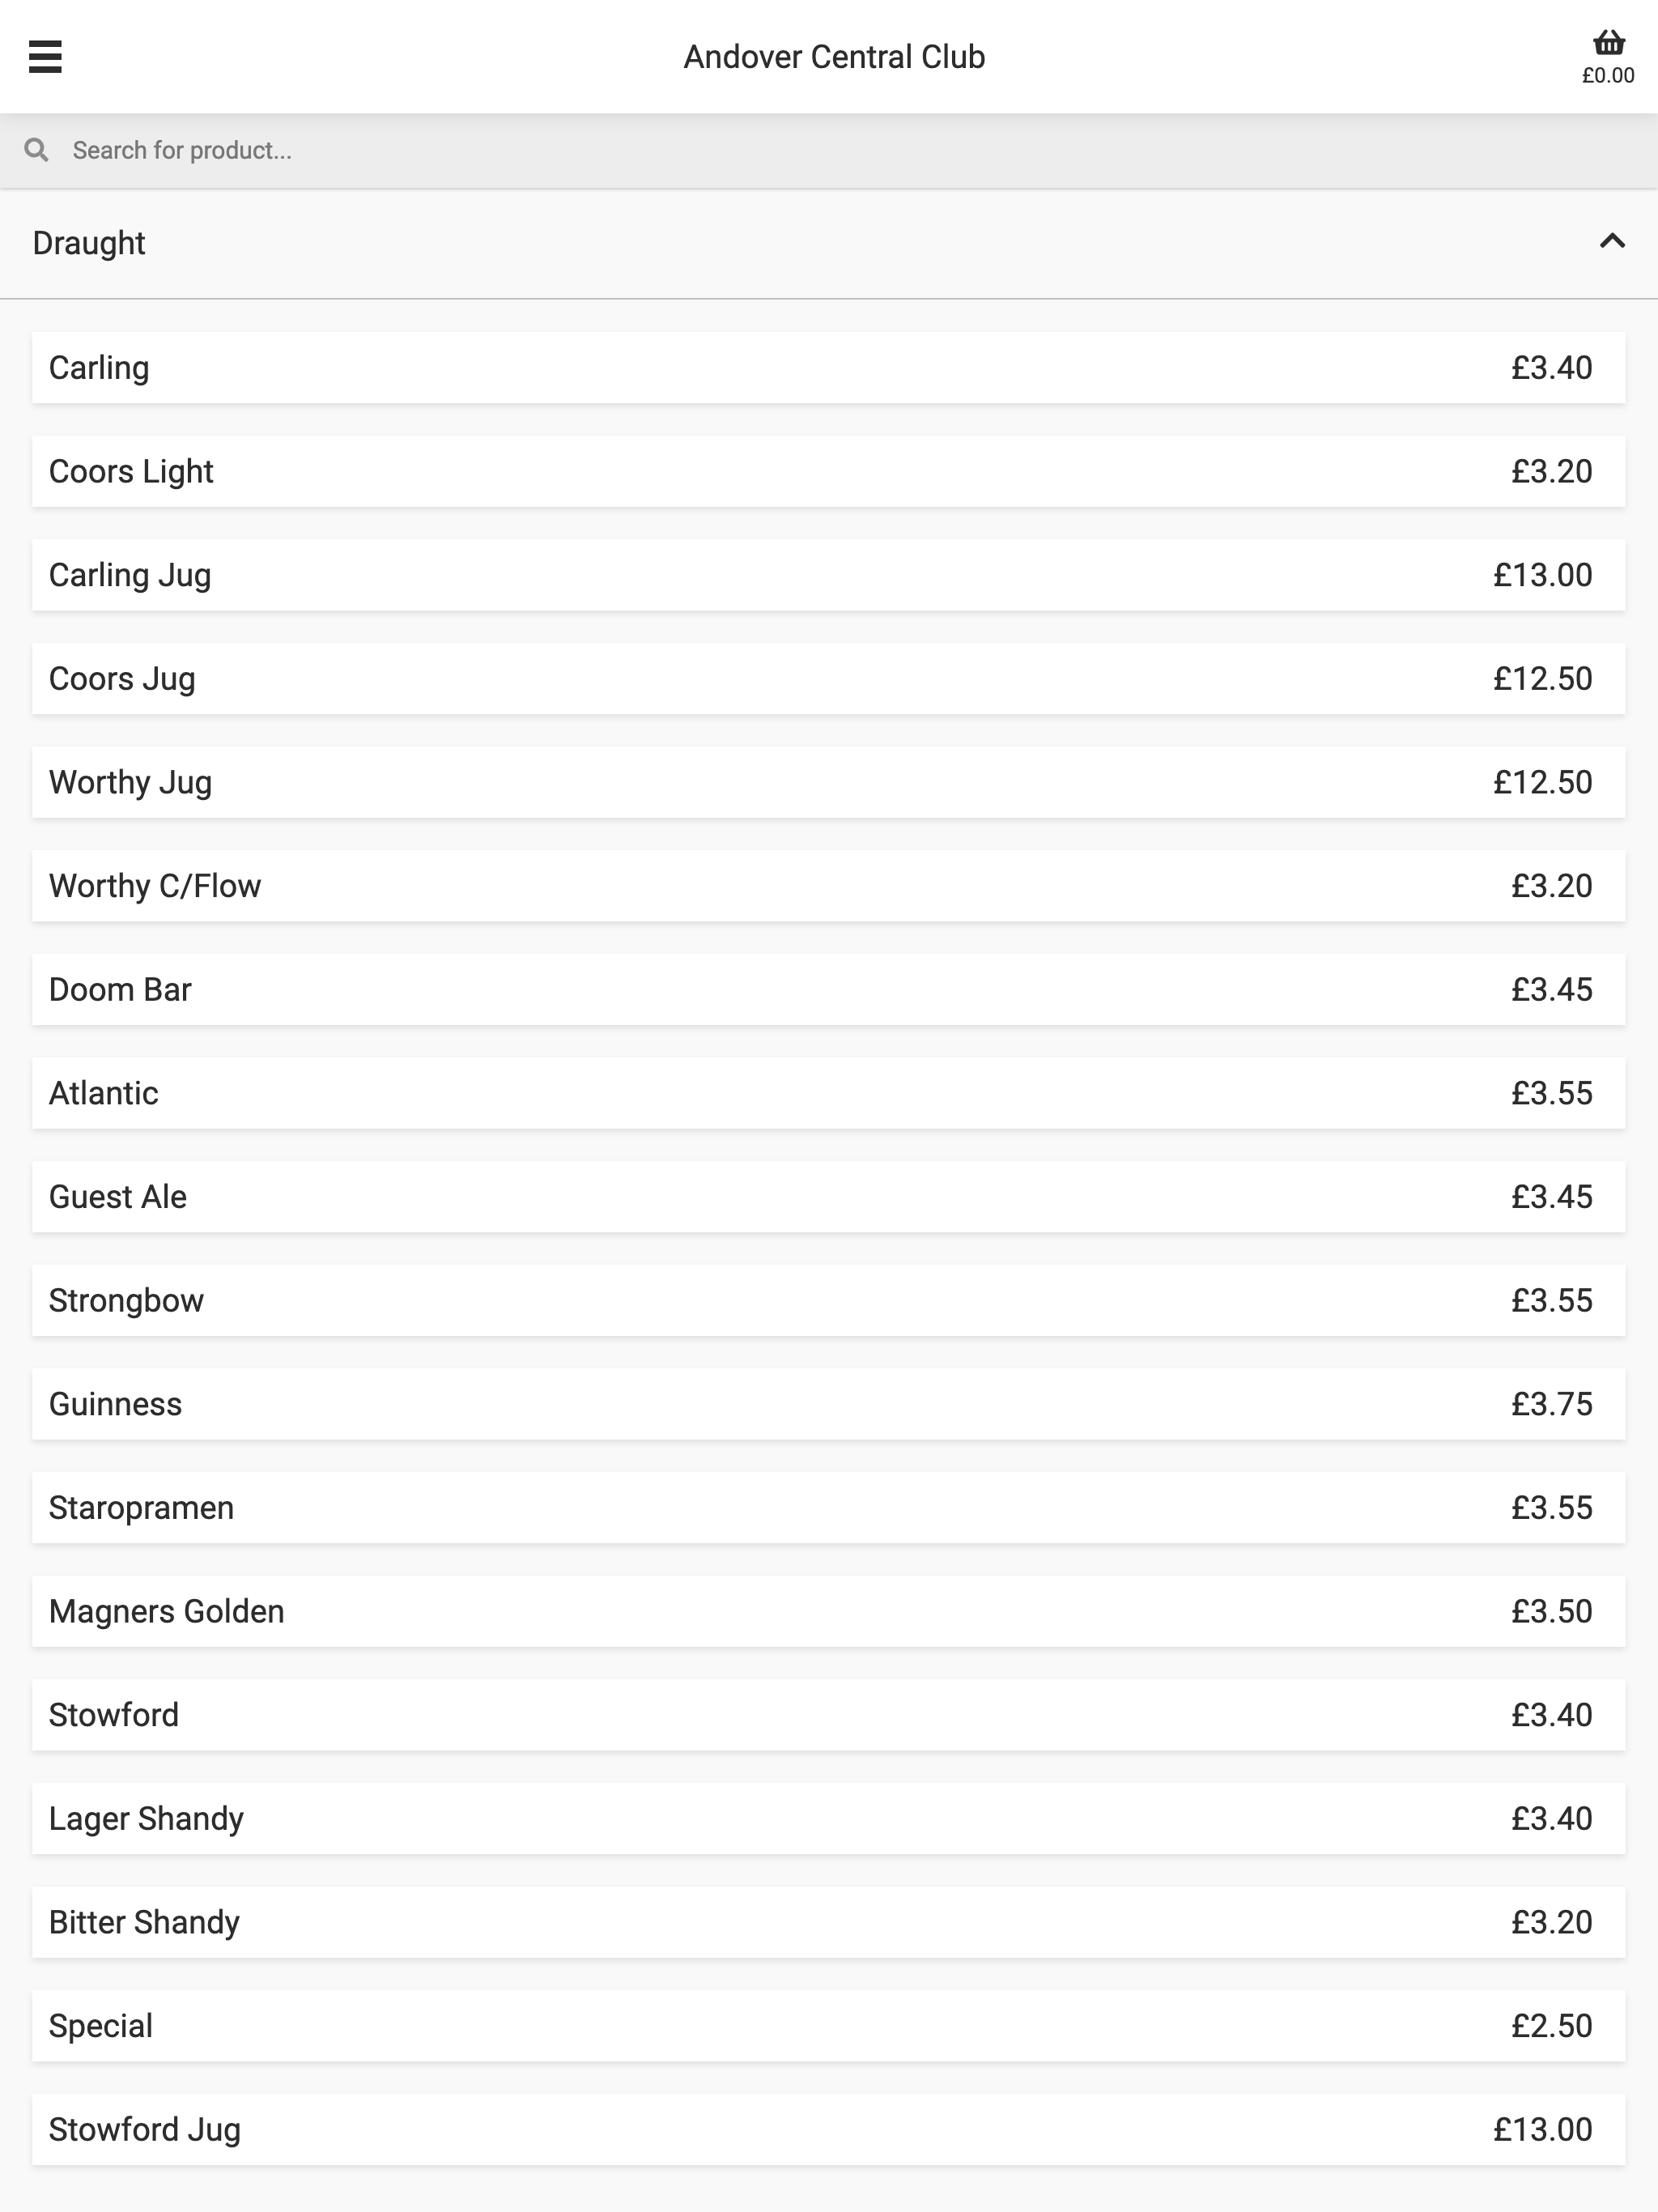Open the hamburger menu
The width and height of the screenshot is (1658, 2212).
click(x=45, y=57)
